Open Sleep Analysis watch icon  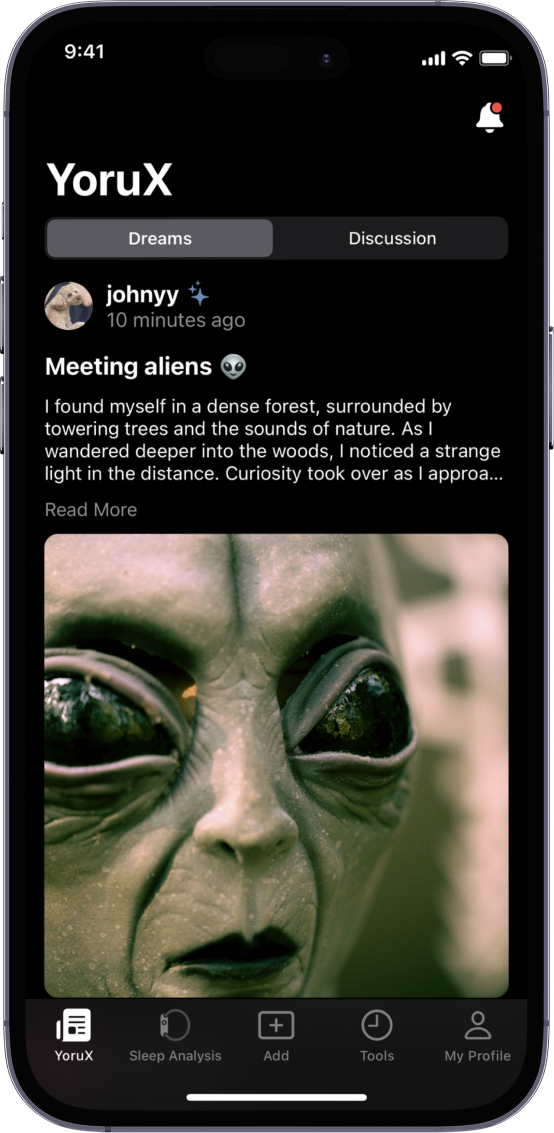coord(175,1025)
